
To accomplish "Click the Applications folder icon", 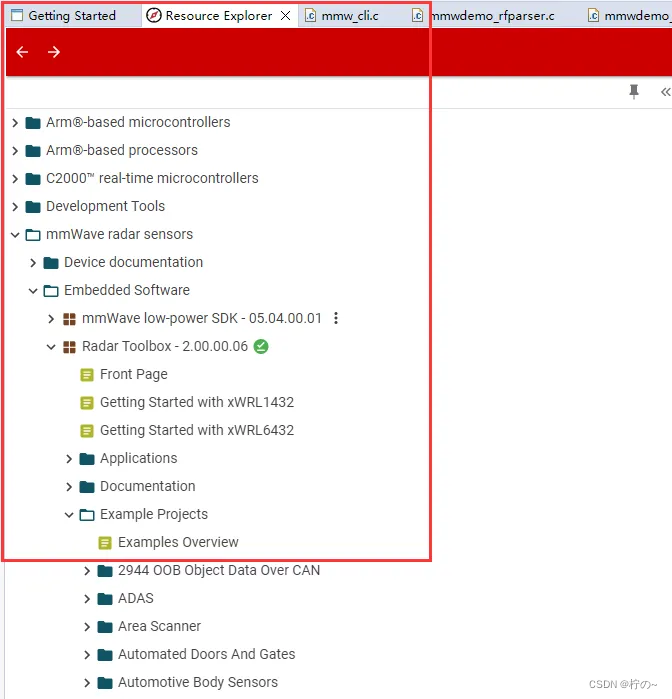I will (87, 459).
